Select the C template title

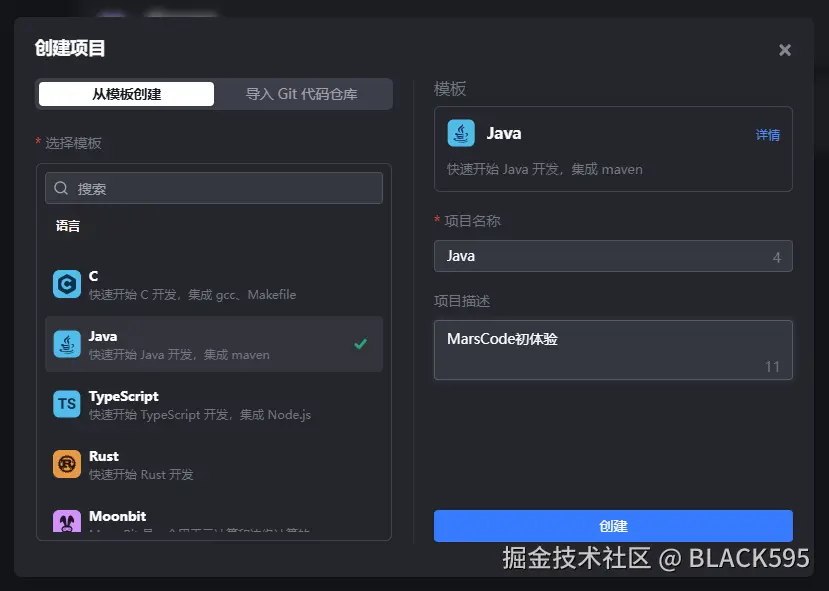tap(94, 276)
